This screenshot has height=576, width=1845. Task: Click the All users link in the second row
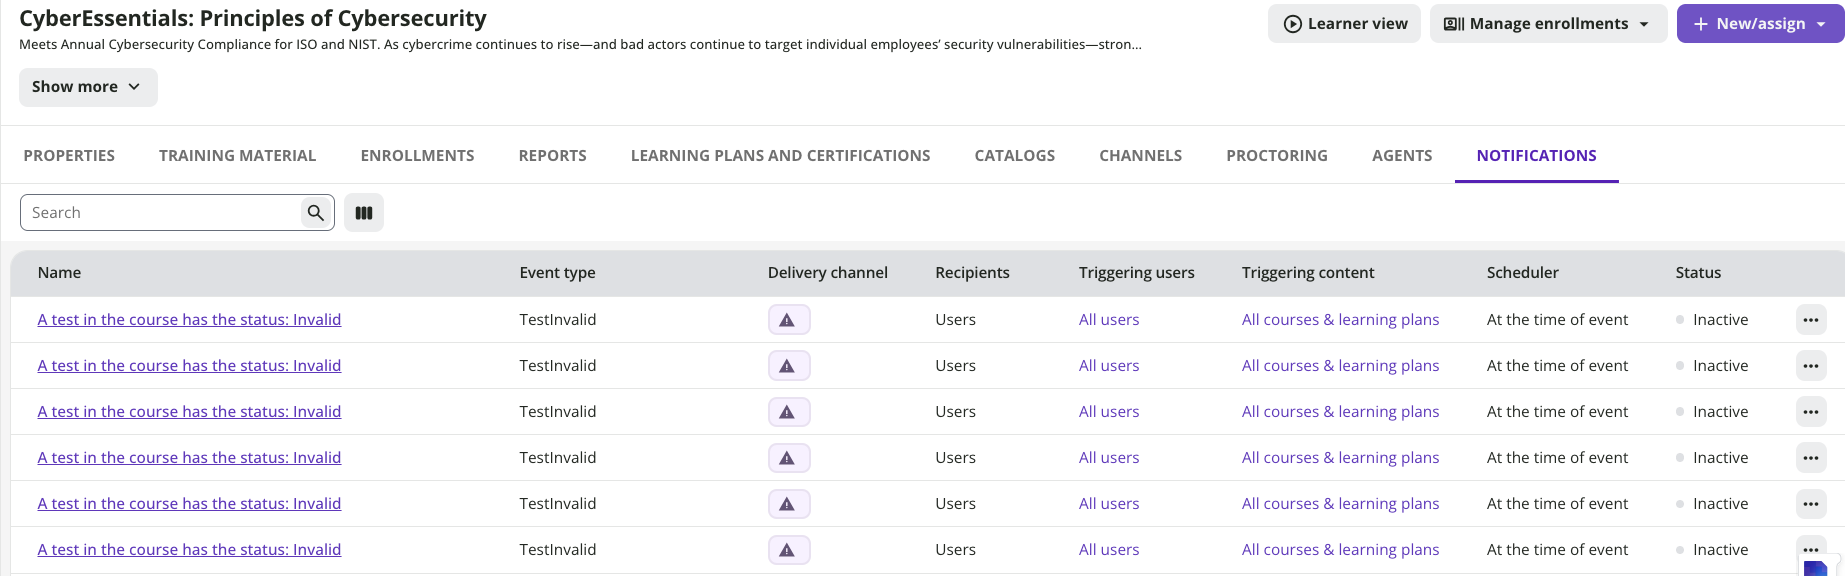[1109, 366]
